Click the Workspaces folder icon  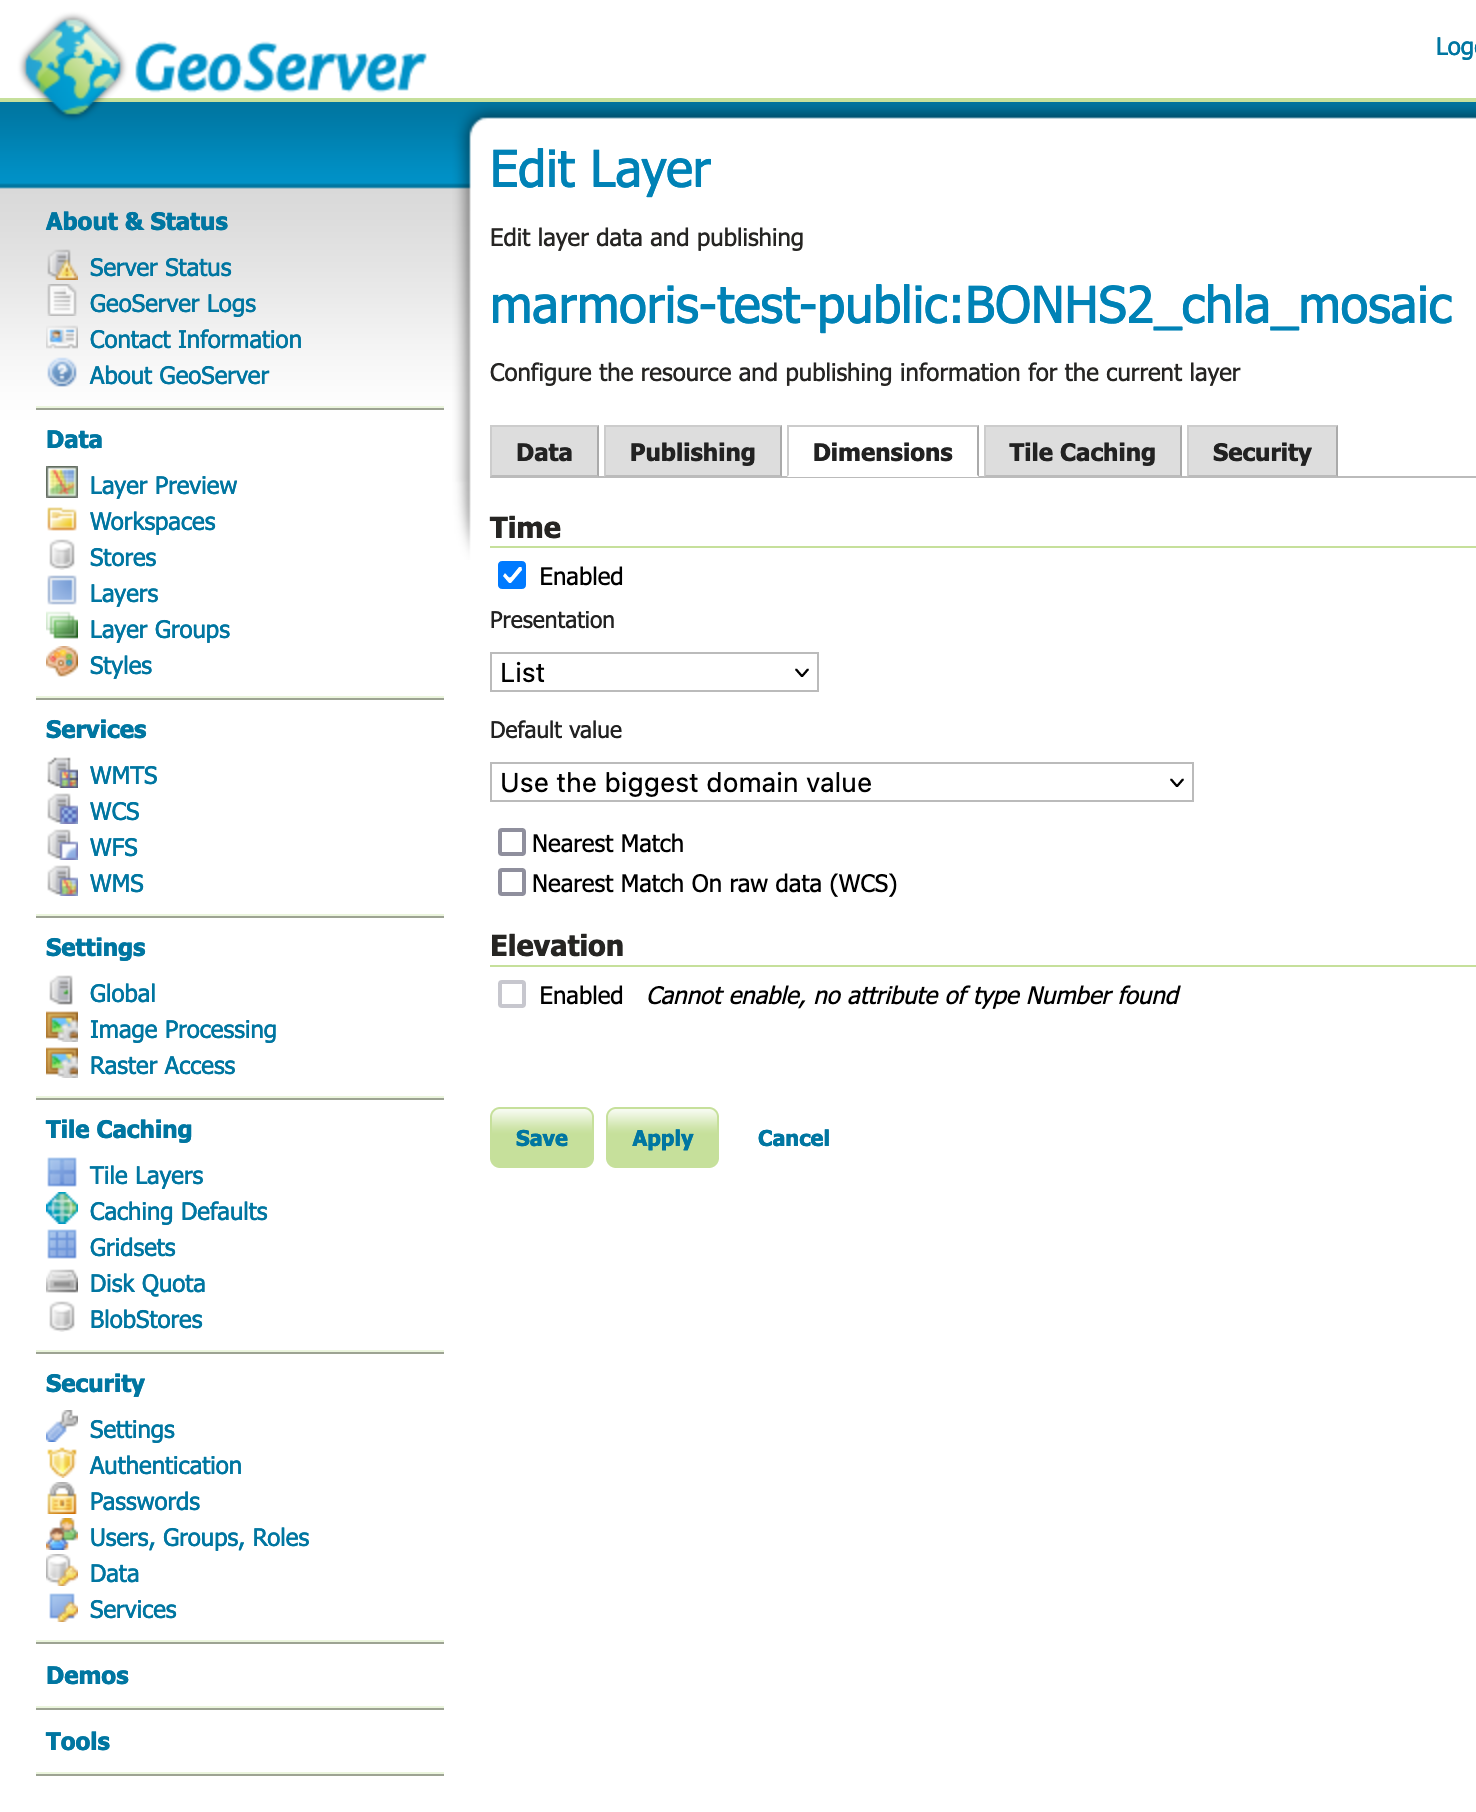click(x=62, y=520)
